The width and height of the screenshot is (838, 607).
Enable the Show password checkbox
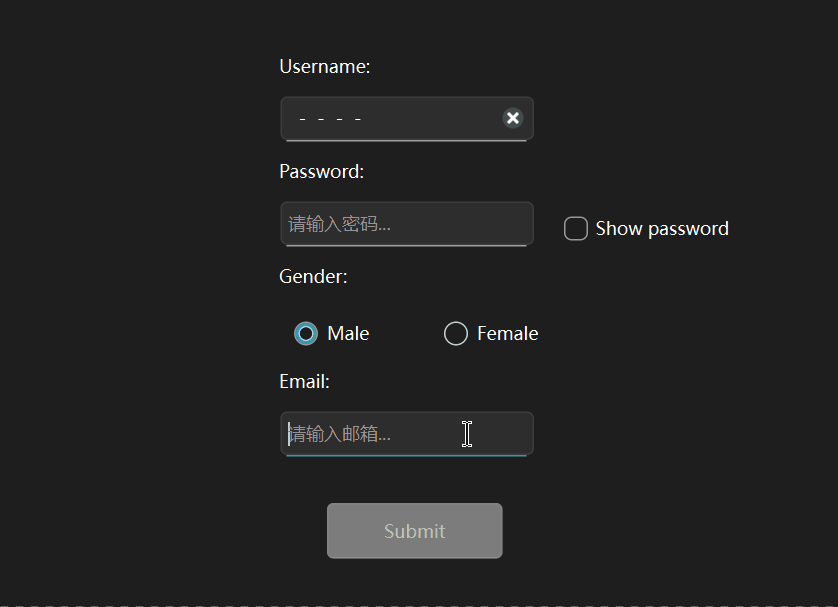click(x=576, y=229)
